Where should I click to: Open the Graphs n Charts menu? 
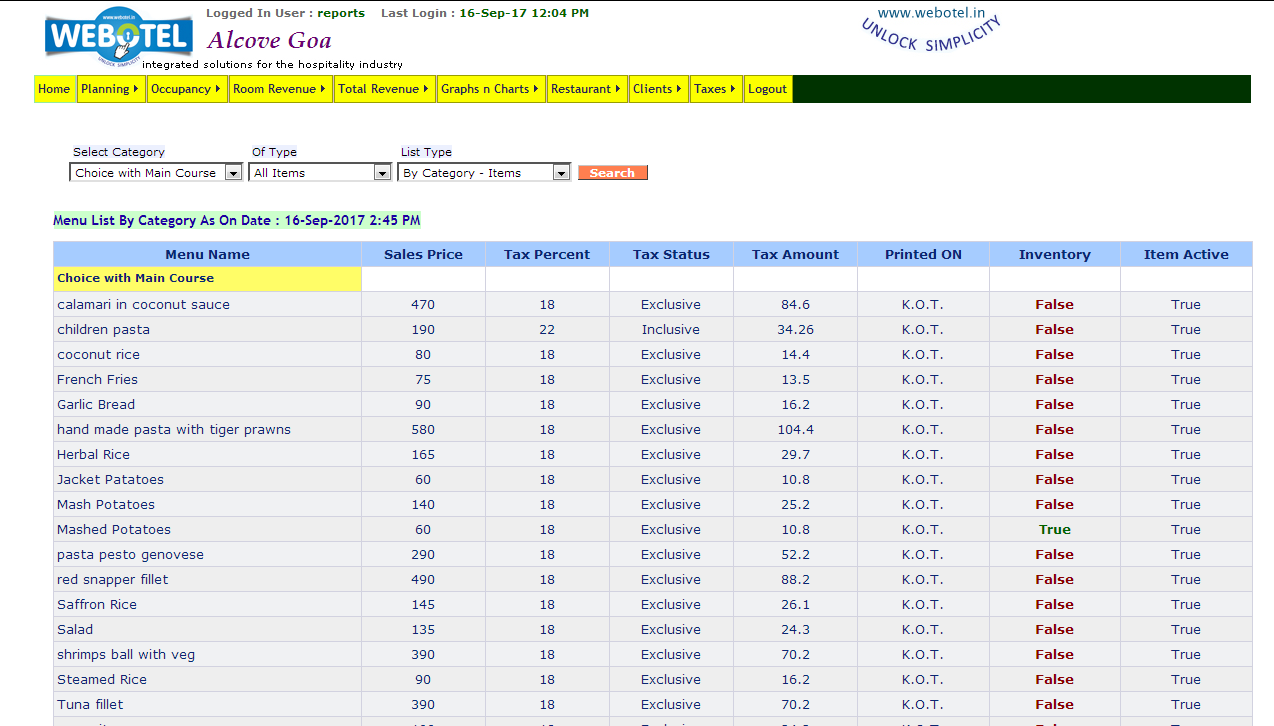491,89
